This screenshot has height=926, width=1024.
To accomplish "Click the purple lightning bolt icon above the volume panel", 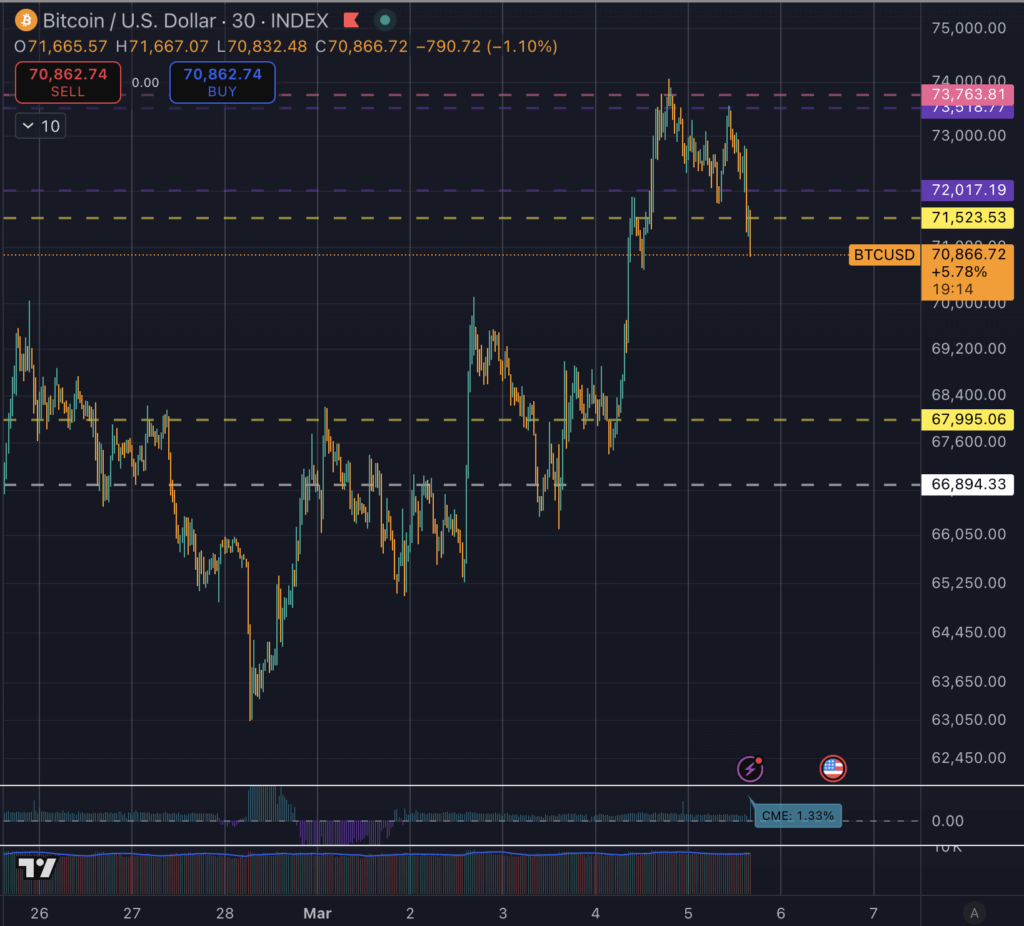I will pos(750,768).
